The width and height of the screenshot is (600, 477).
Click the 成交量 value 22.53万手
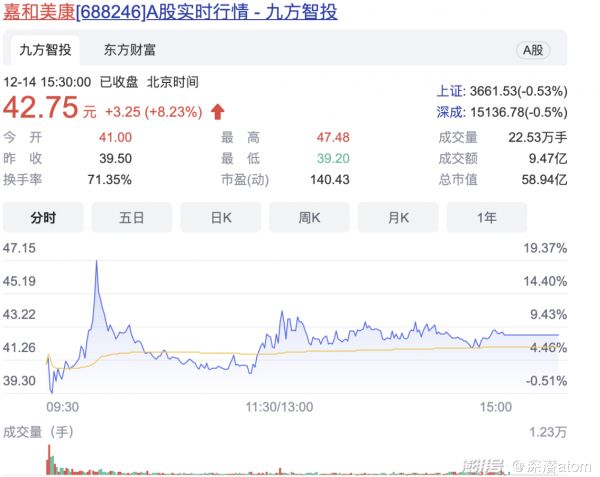coord(538,137)
